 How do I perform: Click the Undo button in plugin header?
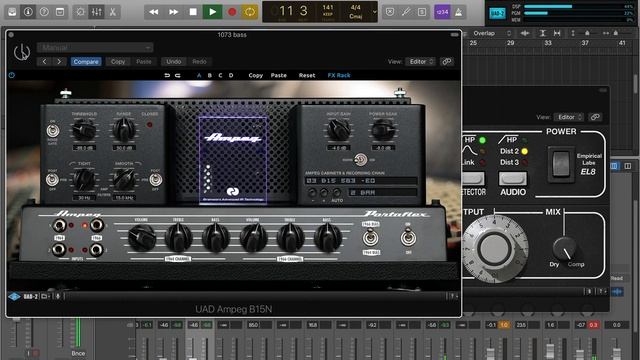173,62
